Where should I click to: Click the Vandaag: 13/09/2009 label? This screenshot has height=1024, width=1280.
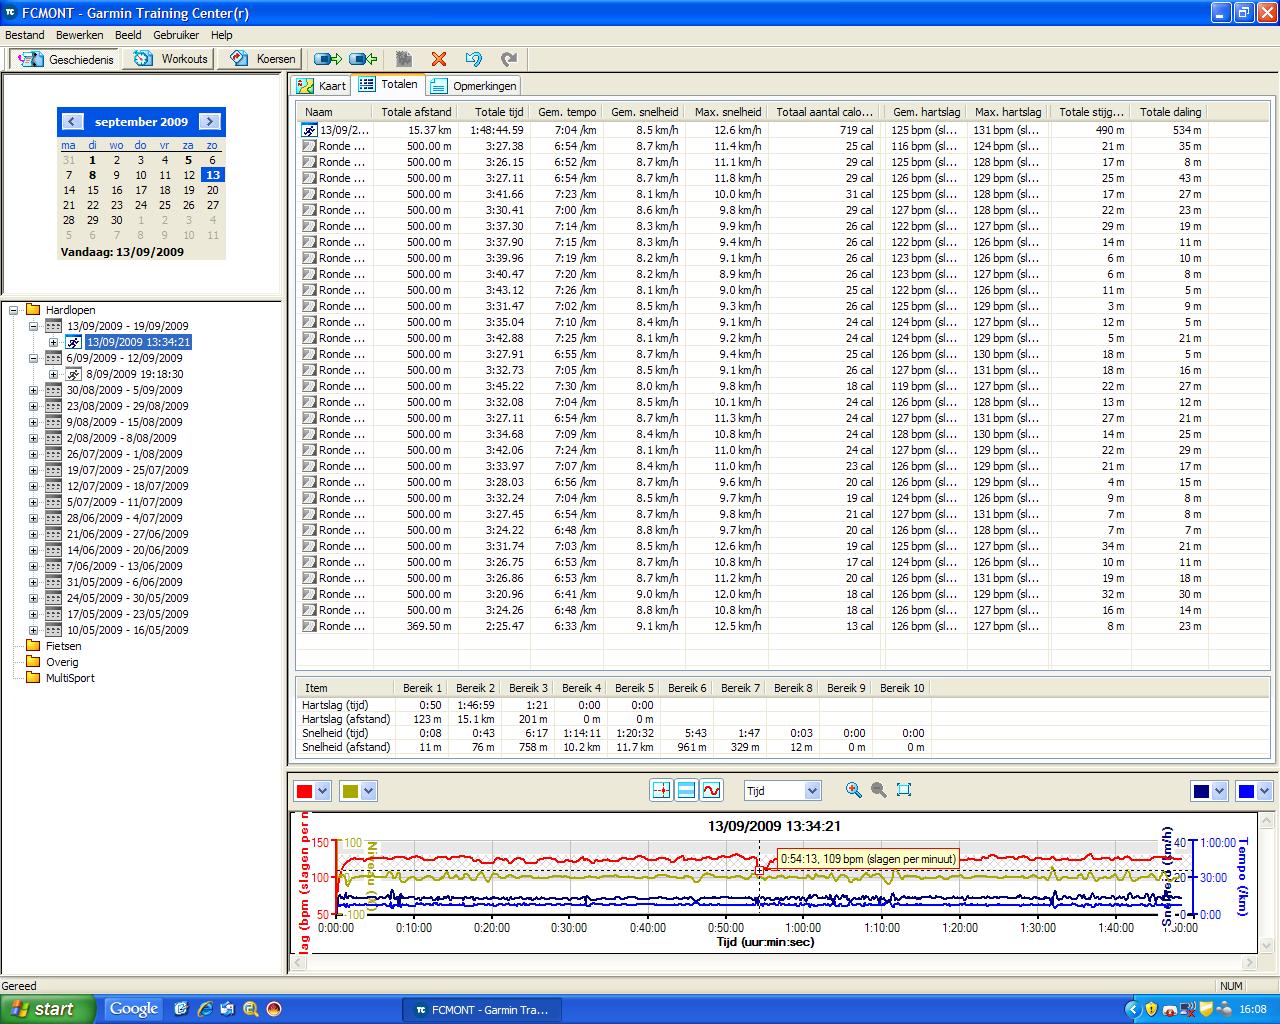[122, 252]
